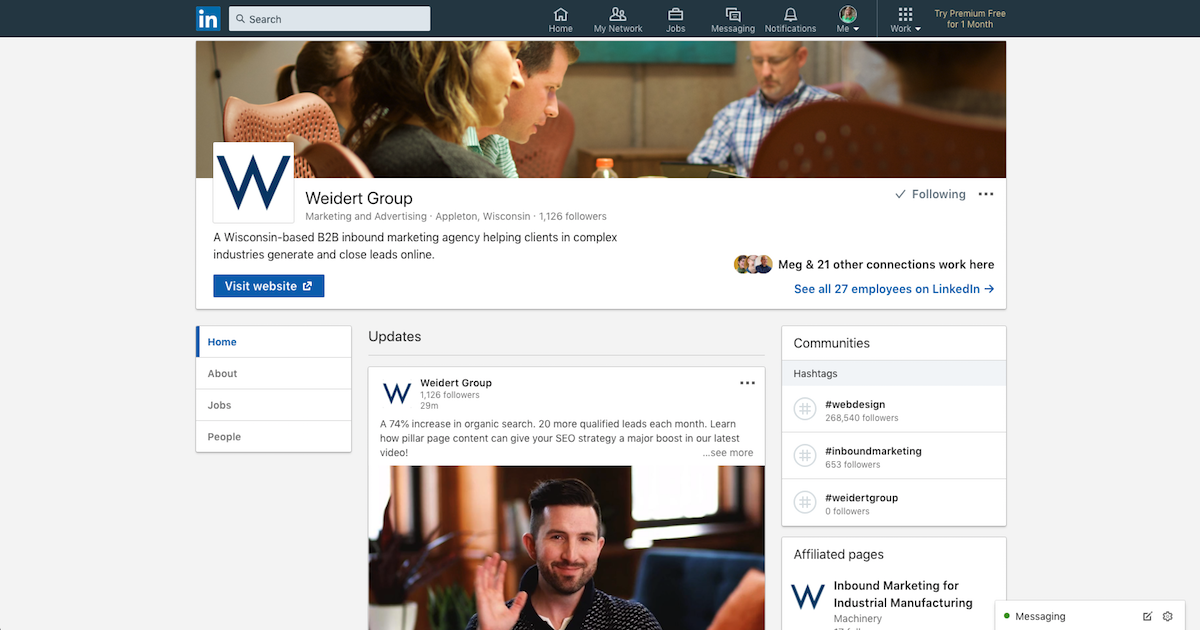This screenshot has width=1200, height=630.
Task: Click the LinkedIn logo icon
Action: [x=208, y=18]
